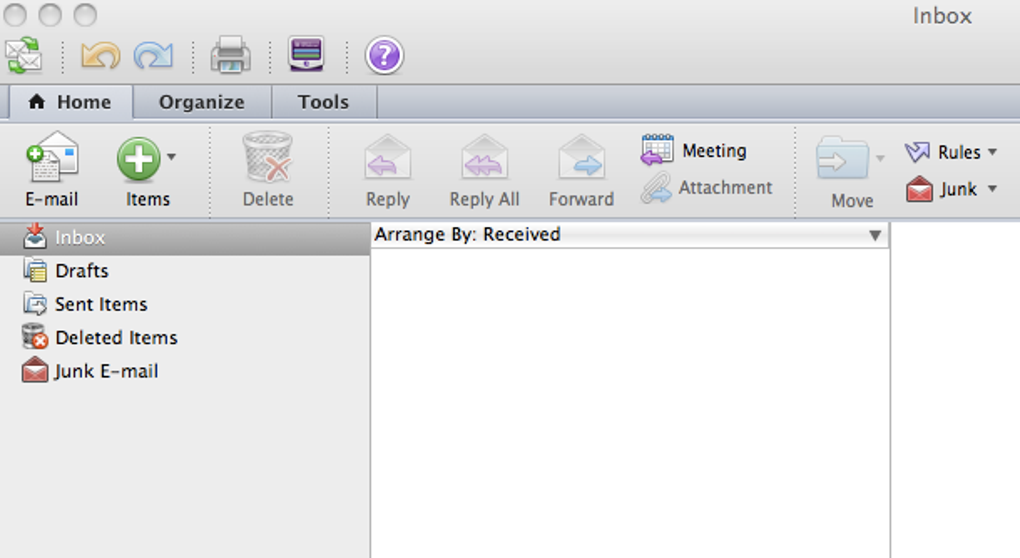Click the Meeting calendar button
This screenshot has height=558, width=1020.
pos(693,150)
